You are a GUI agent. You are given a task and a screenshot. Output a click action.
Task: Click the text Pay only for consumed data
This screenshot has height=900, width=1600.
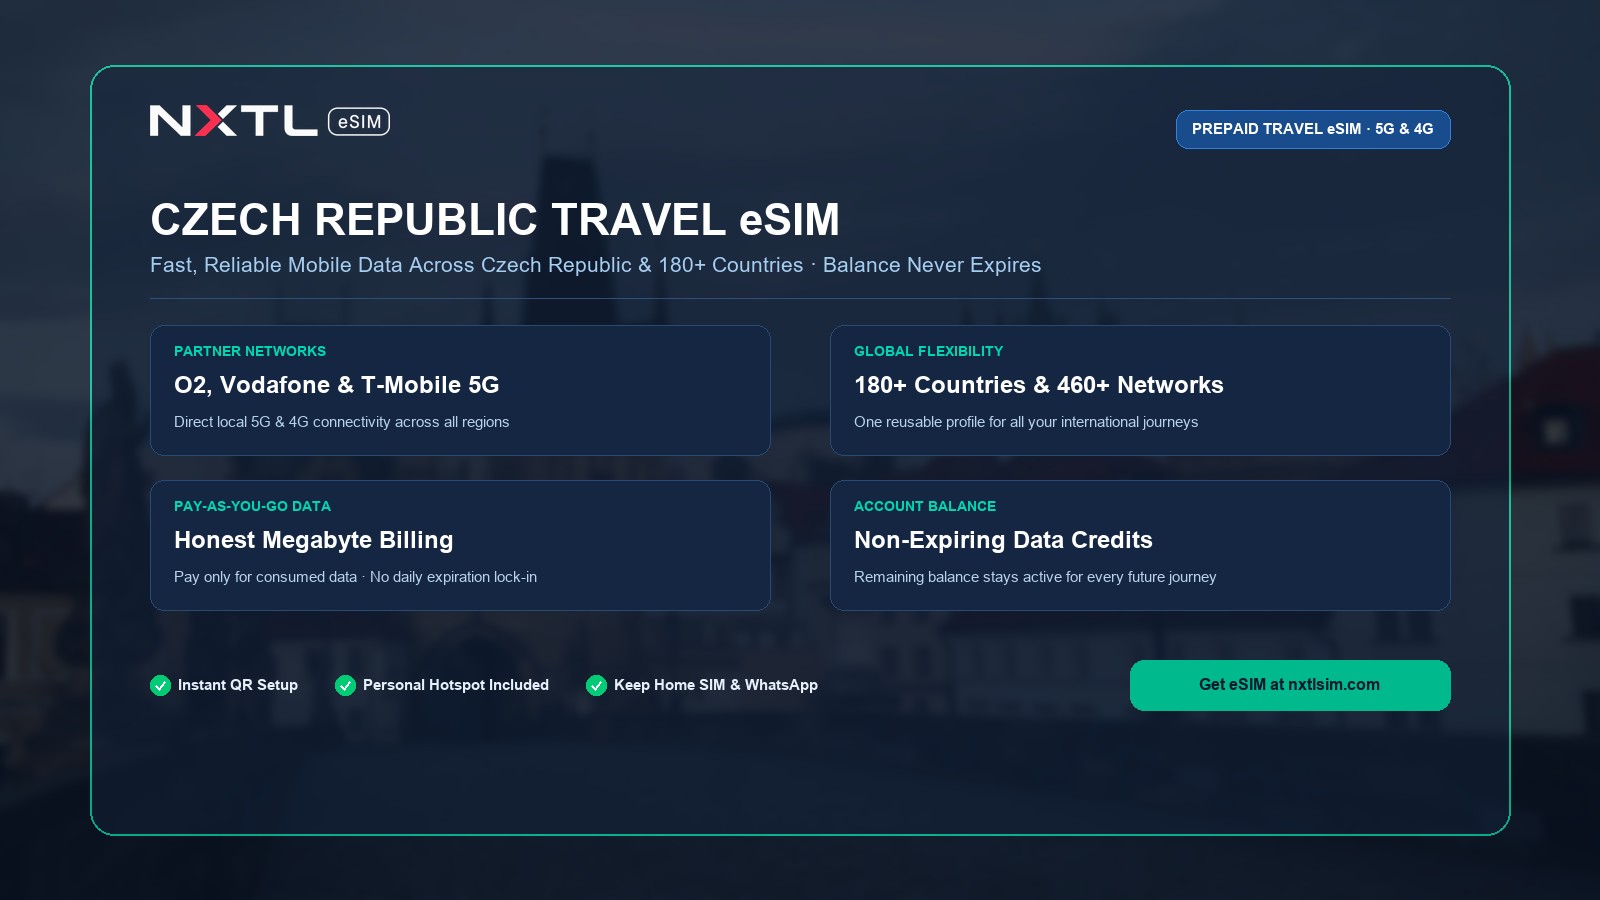[355, 577]
